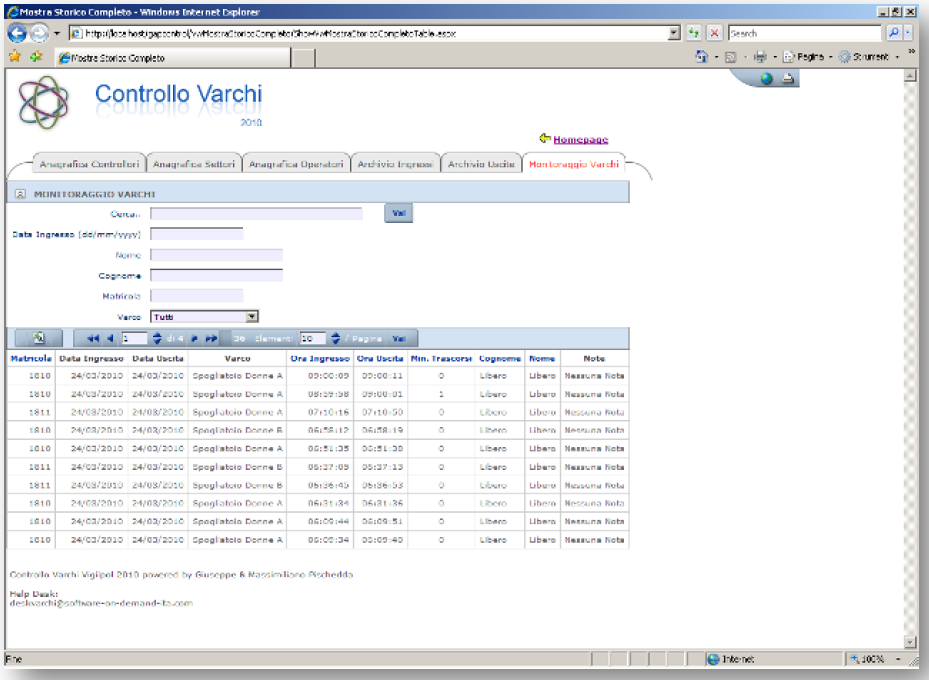Open the Anagrafica Operatori tab

coord(296,164)
